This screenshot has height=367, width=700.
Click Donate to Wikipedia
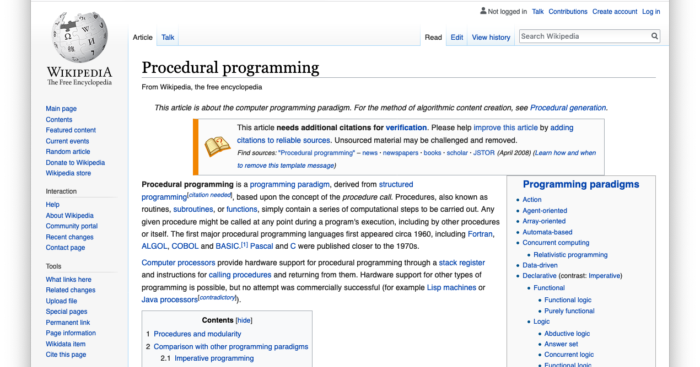coord(75,163)
